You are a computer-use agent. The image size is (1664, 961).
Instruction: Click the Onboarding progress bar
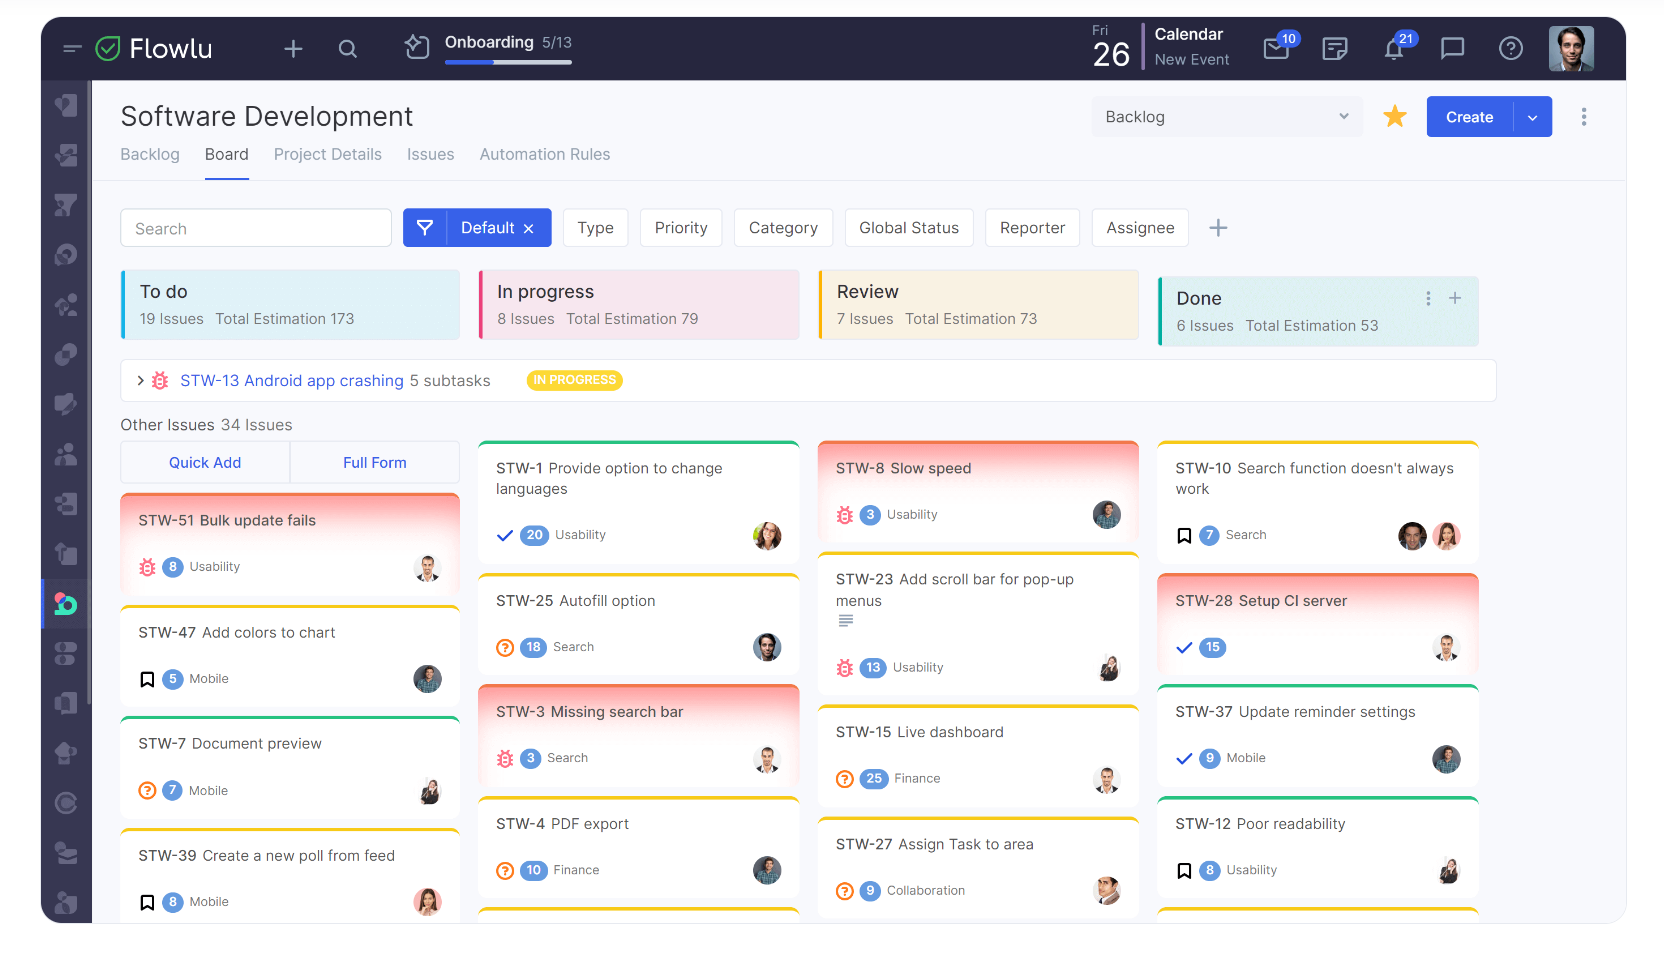click(508, 62)
